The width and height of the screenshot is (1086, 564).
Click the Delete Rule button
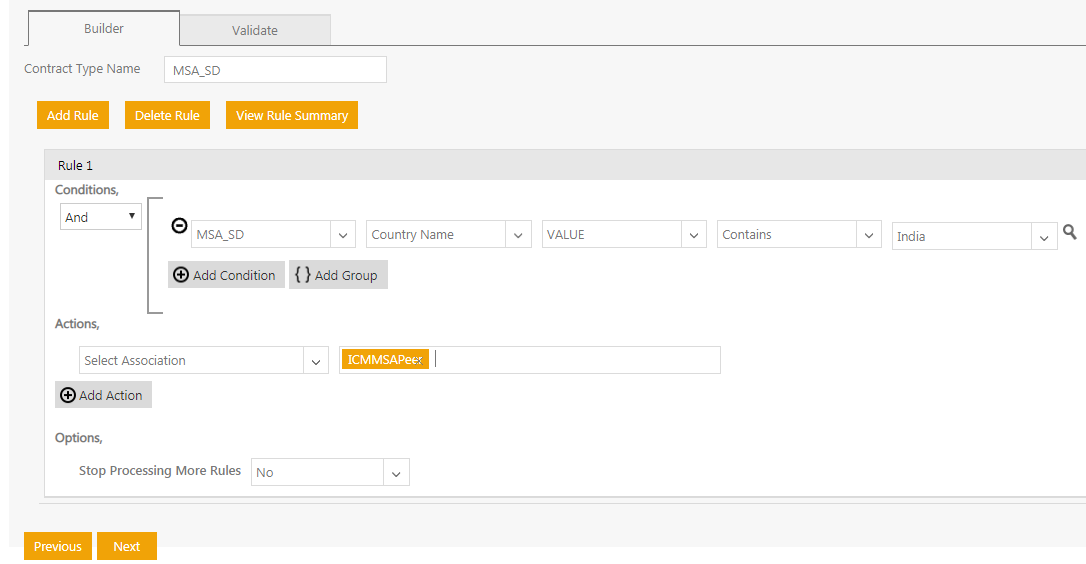click(167, 115)
